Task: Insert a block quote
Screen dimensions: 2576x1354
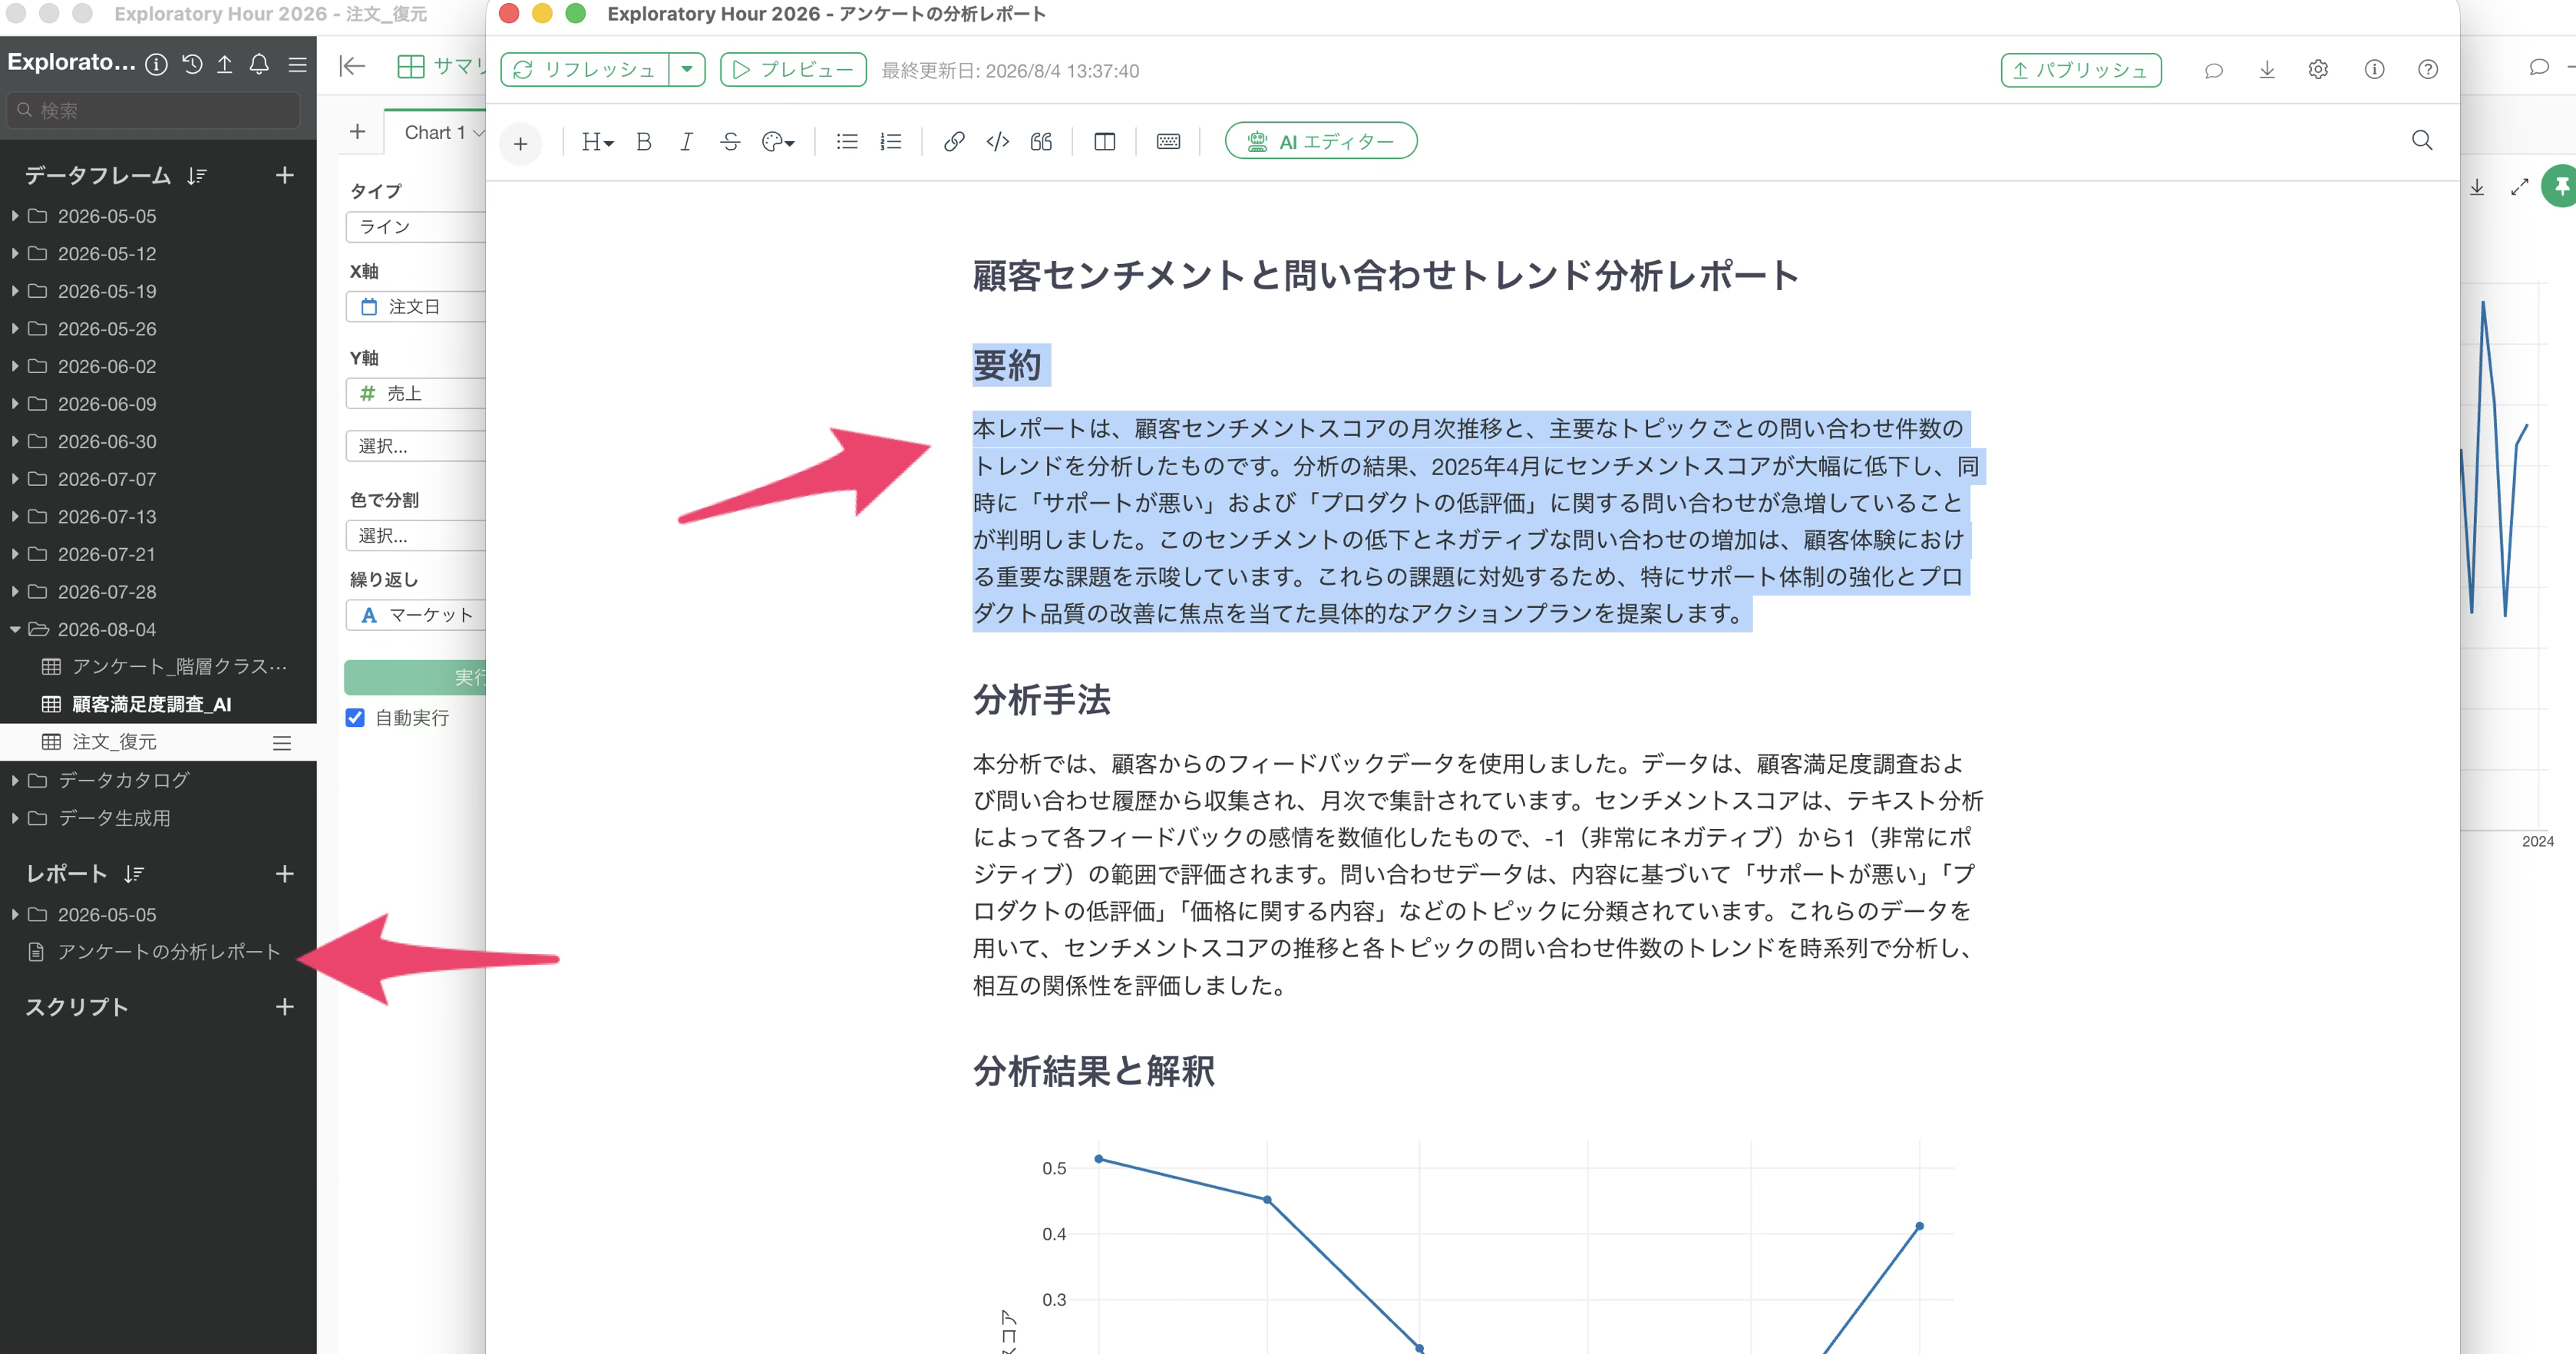Action: (1041, 142)
